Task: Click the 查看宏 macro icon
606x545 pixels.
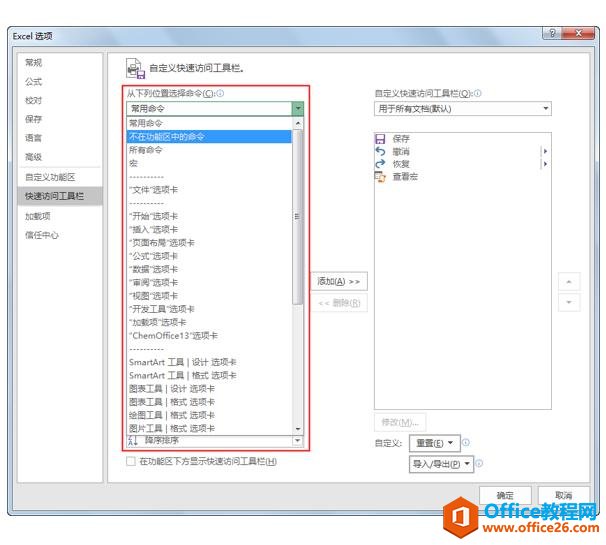Action: point(380,177)
